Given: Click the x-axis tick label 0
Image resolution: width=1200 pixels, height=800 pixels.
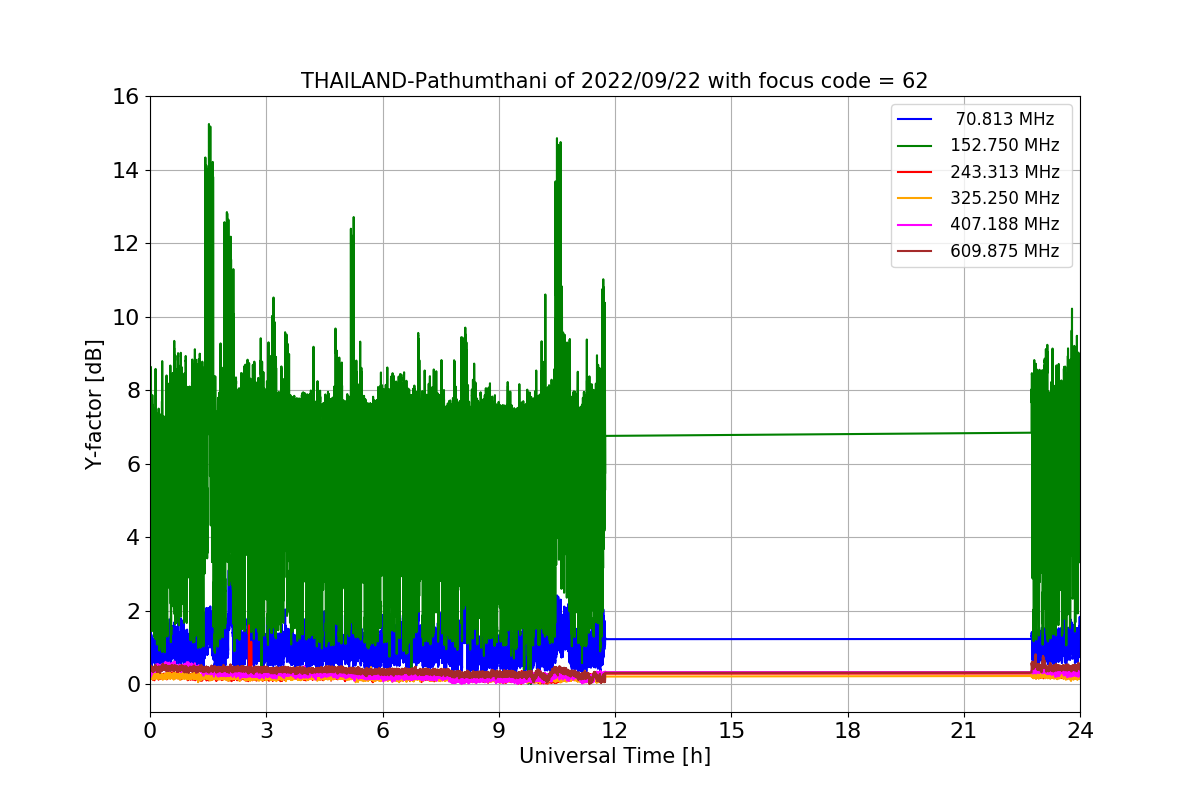Looking at the screenshot, I should (150, 731).
